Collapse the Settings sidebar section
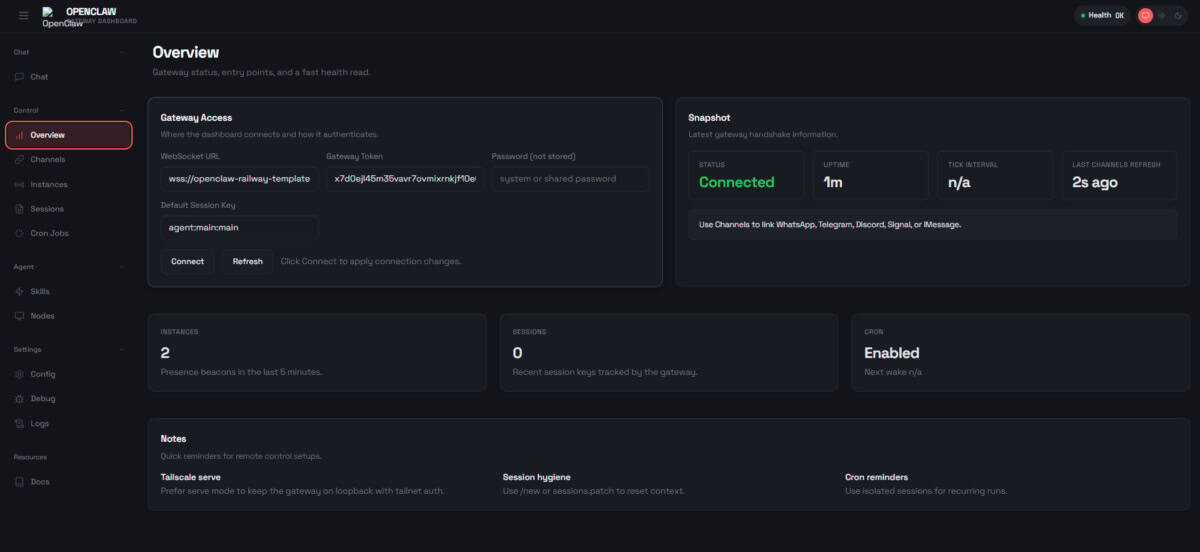 122,350
